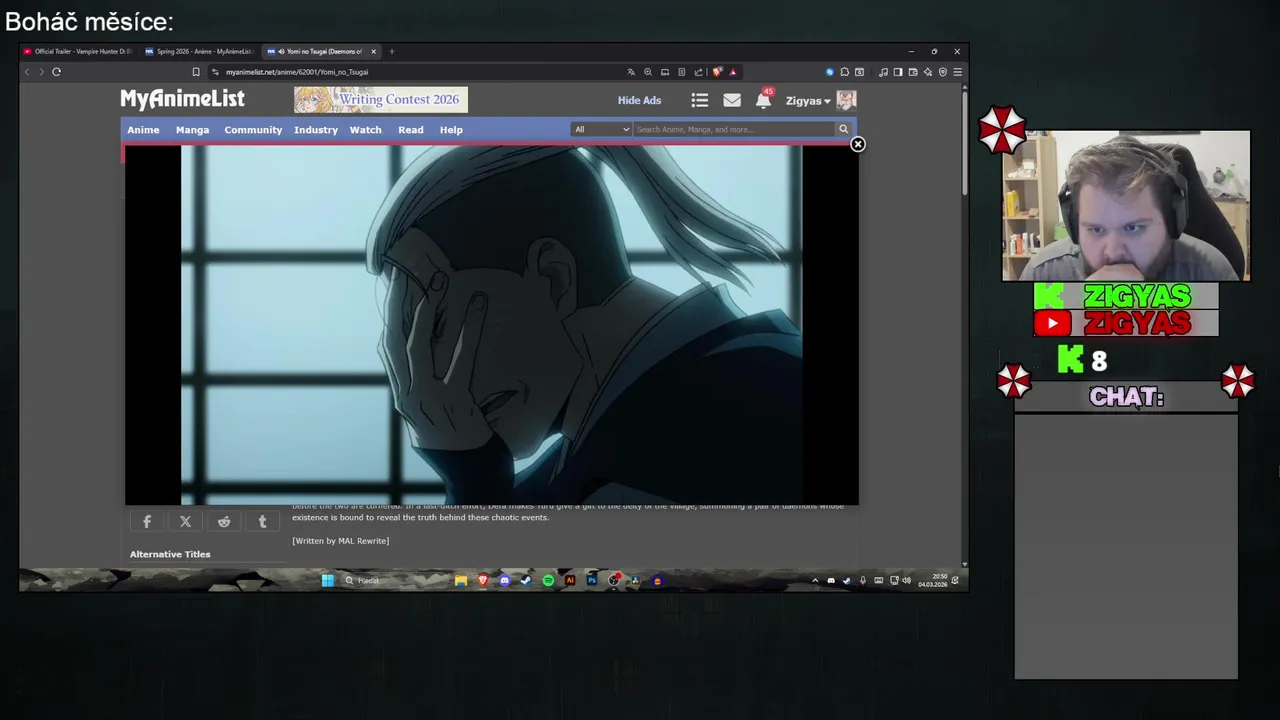Click the Brave Rewards triangle icon

point(733,72)
